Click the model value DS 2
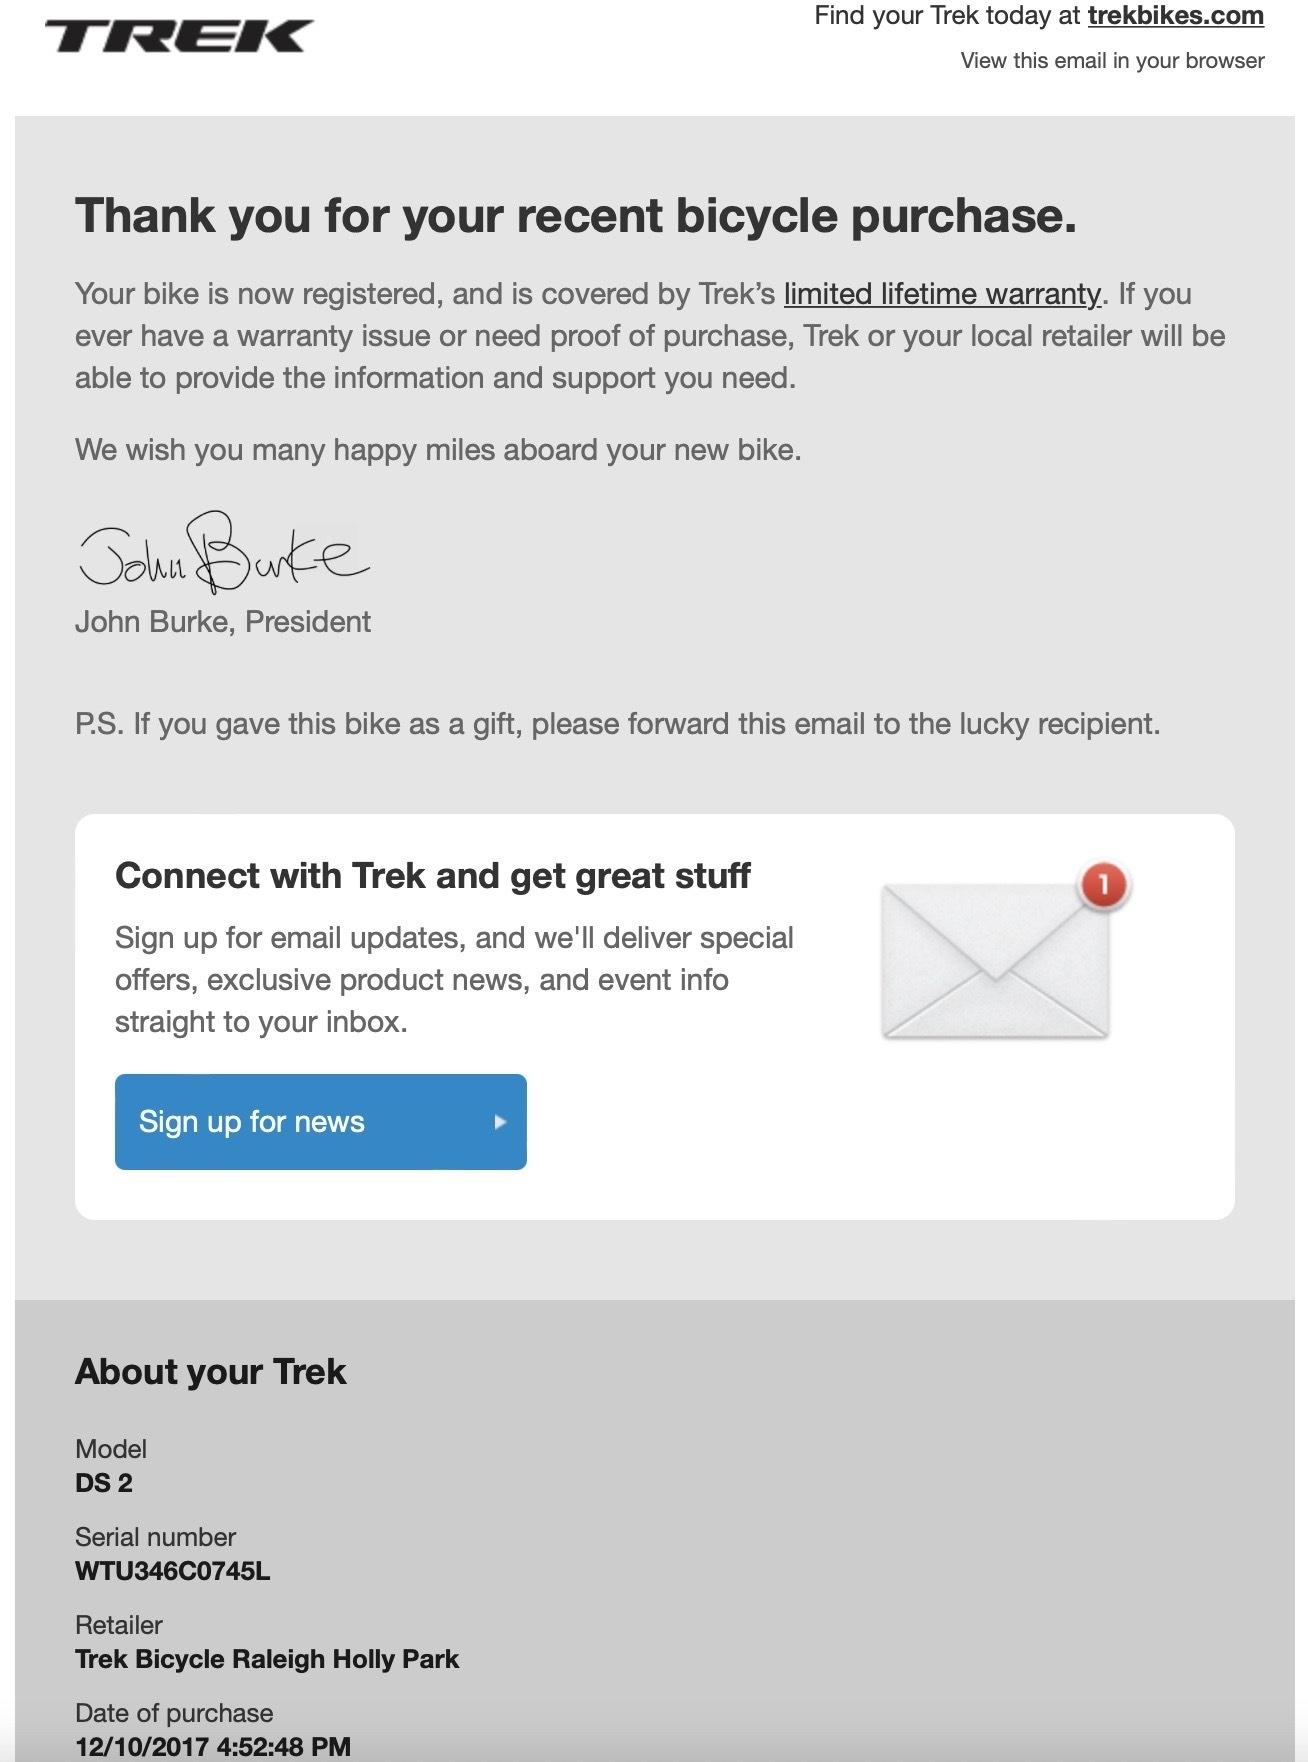 click(x=104, y=1483)
